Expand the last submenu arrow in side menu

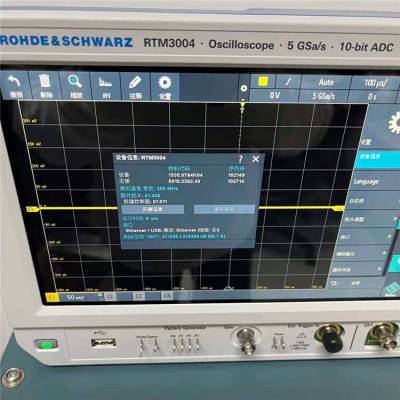tap(380, 269)
